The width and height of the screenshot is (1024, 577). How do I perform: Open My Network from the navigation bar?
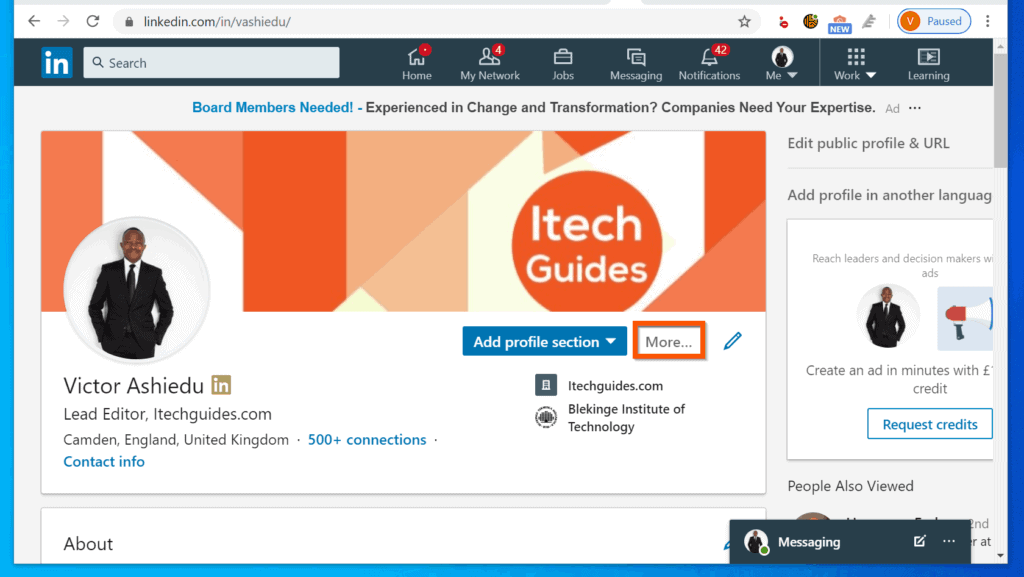489,60
